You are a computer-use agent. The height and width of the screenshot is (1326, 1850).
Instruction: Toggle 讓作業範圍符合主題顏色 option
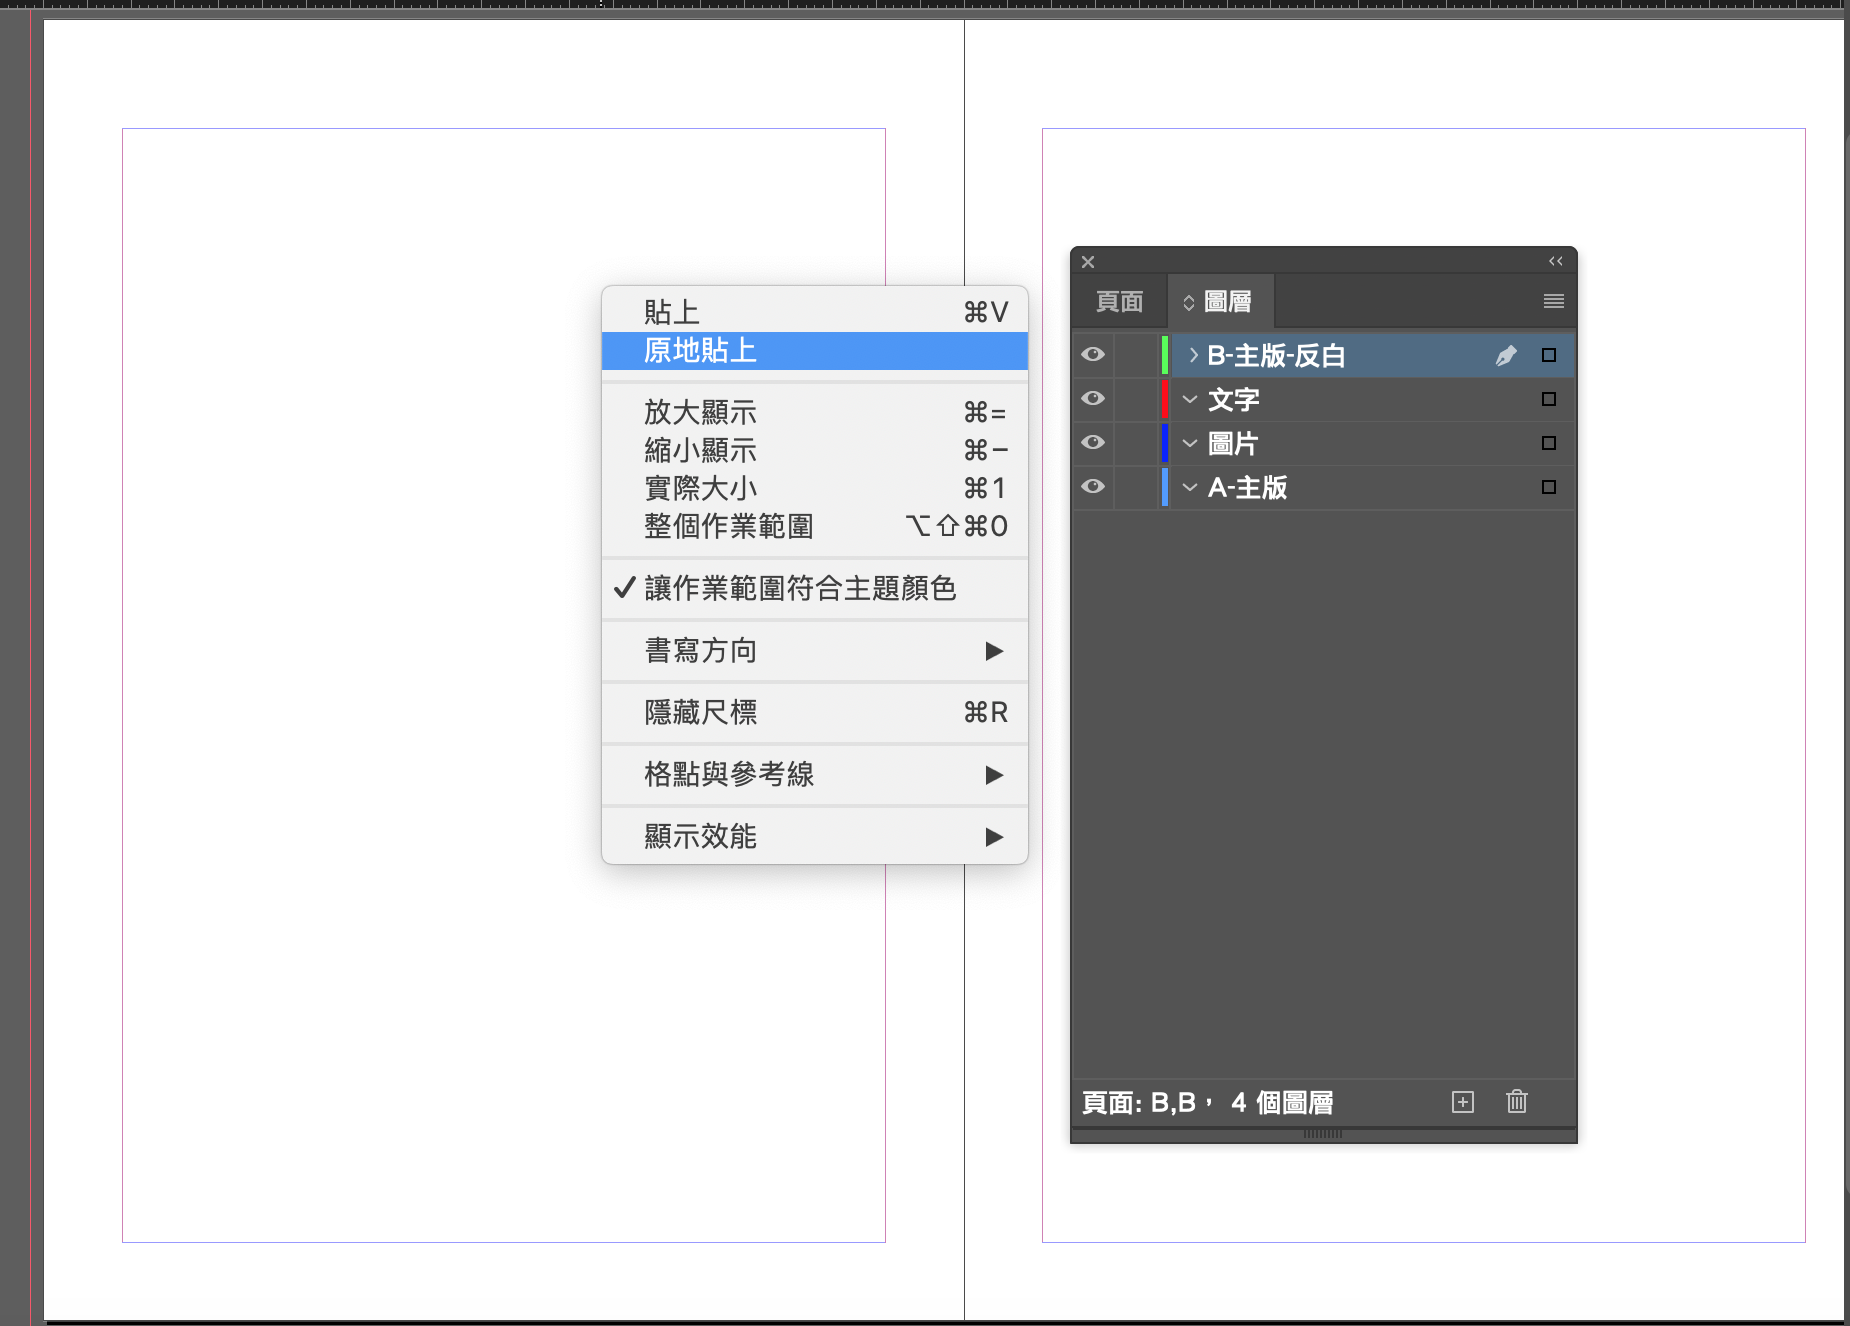coord(800,588)
